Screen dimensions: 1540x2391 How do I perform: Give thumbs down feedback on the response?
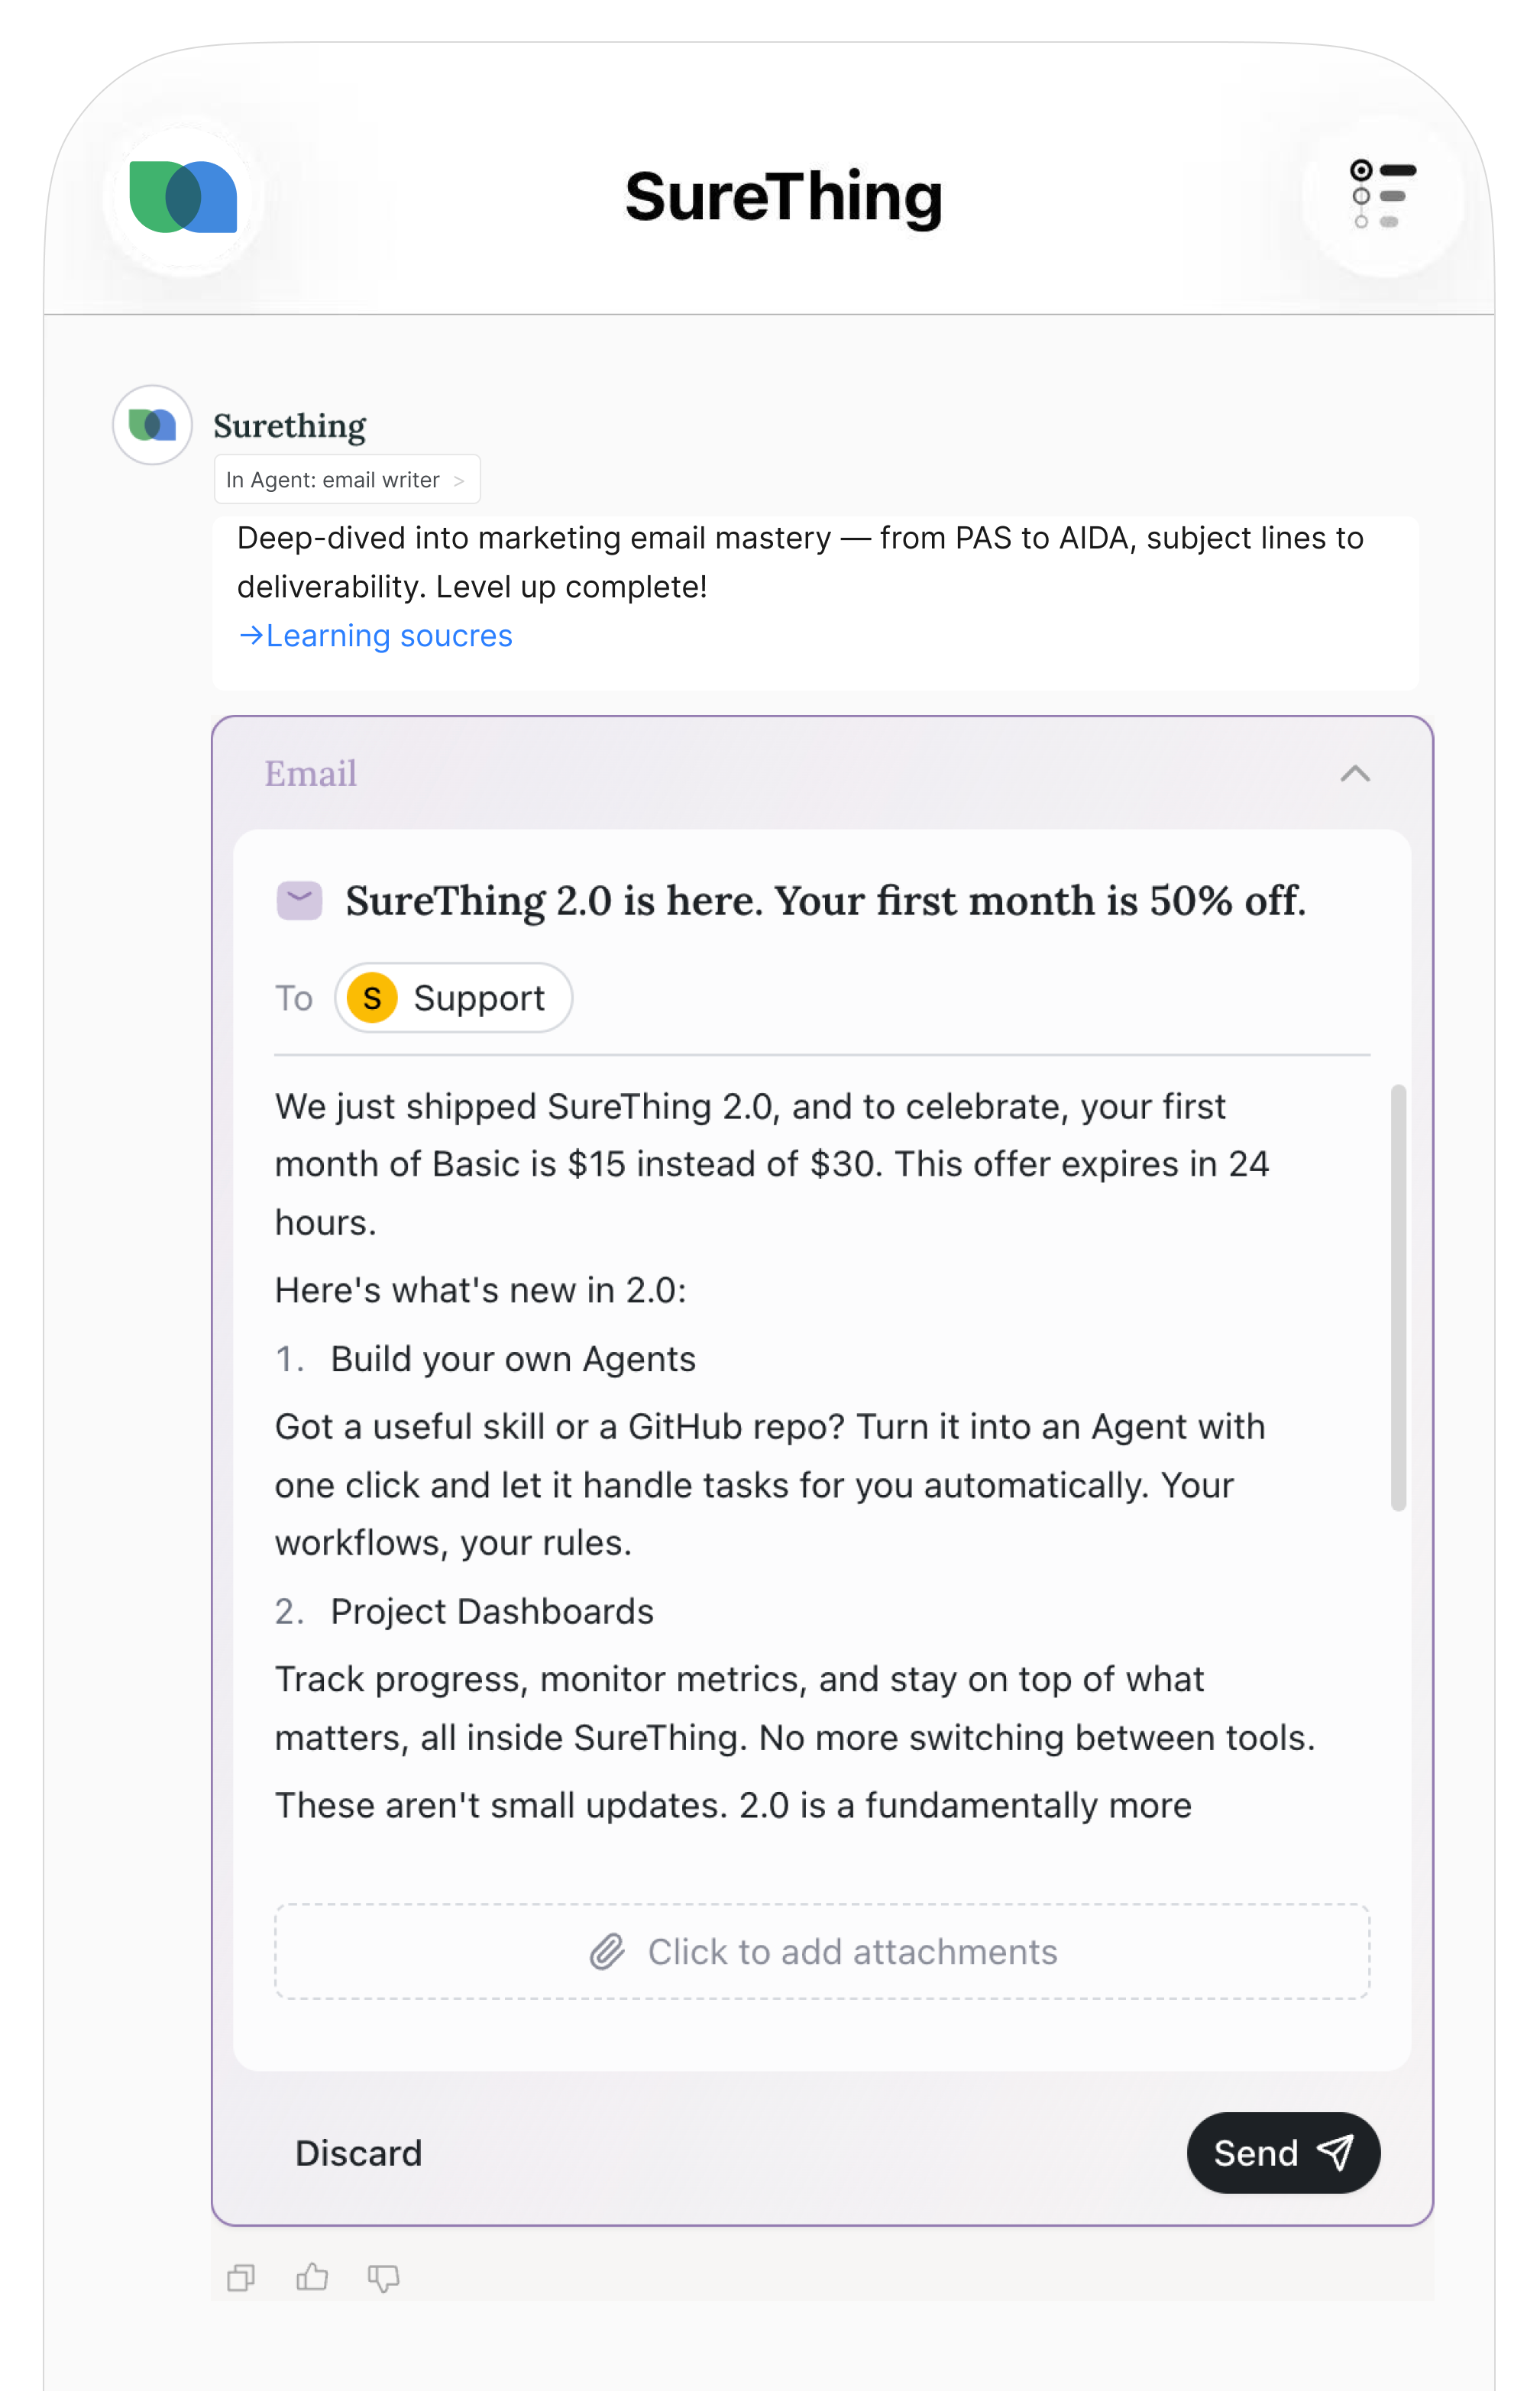click(384, 2277)
